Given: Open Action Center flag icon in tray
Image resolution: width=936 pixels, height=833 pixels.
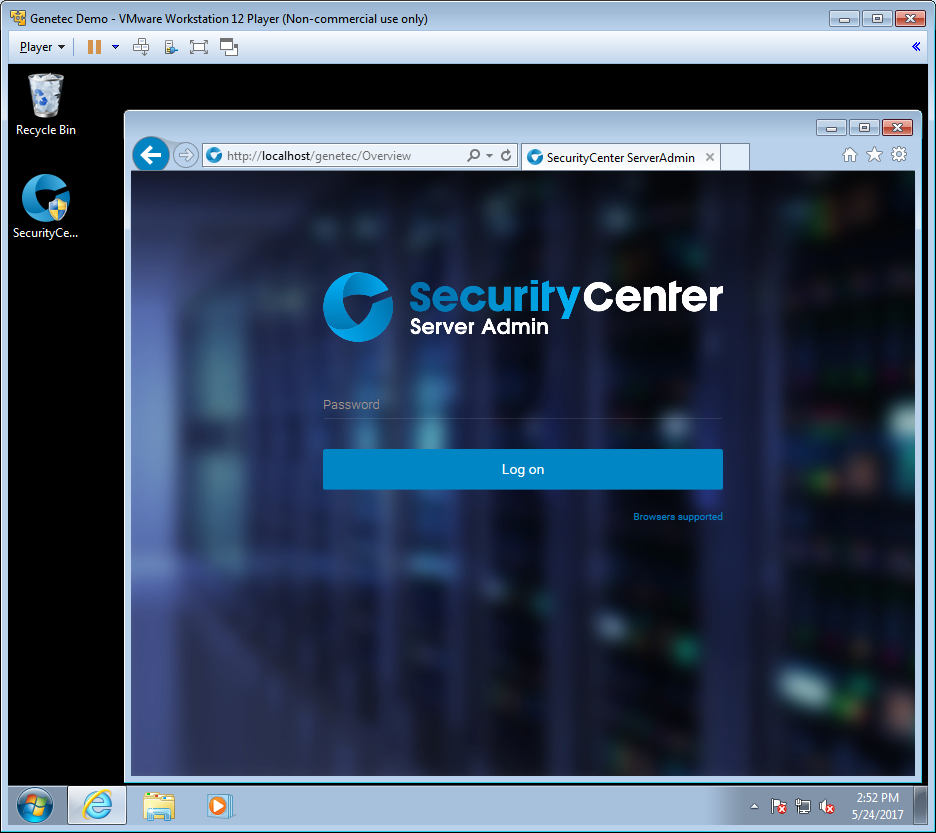Looking at the screenshot, I should (x=778, y=806).
